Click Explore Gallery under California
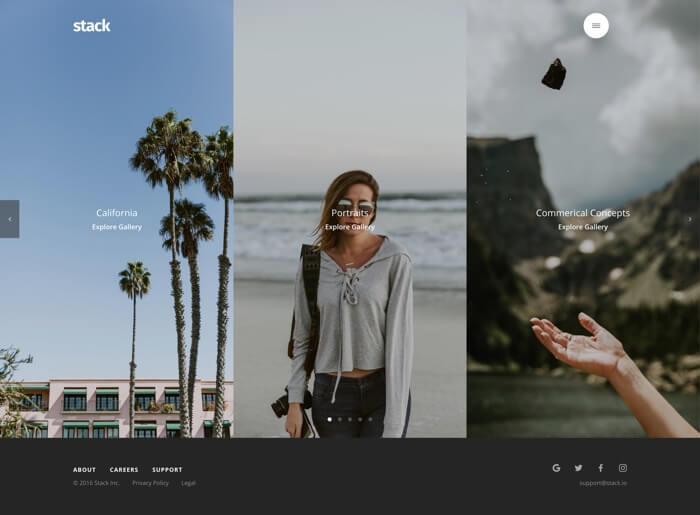This screenshot has height=515, width=700. (117, 227)
